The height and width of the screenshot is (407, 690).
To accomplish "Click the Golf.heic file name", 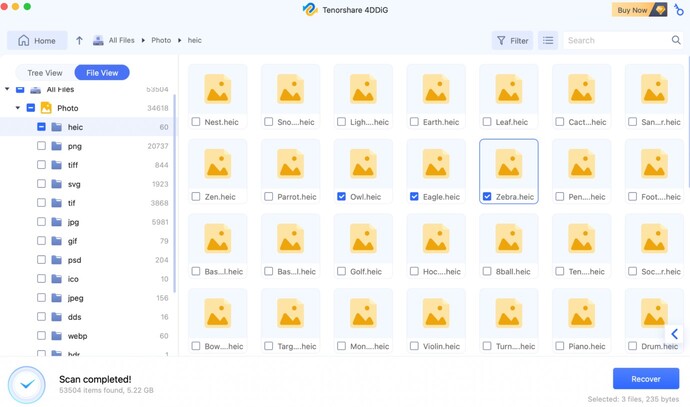I will (x=366, y=271).
